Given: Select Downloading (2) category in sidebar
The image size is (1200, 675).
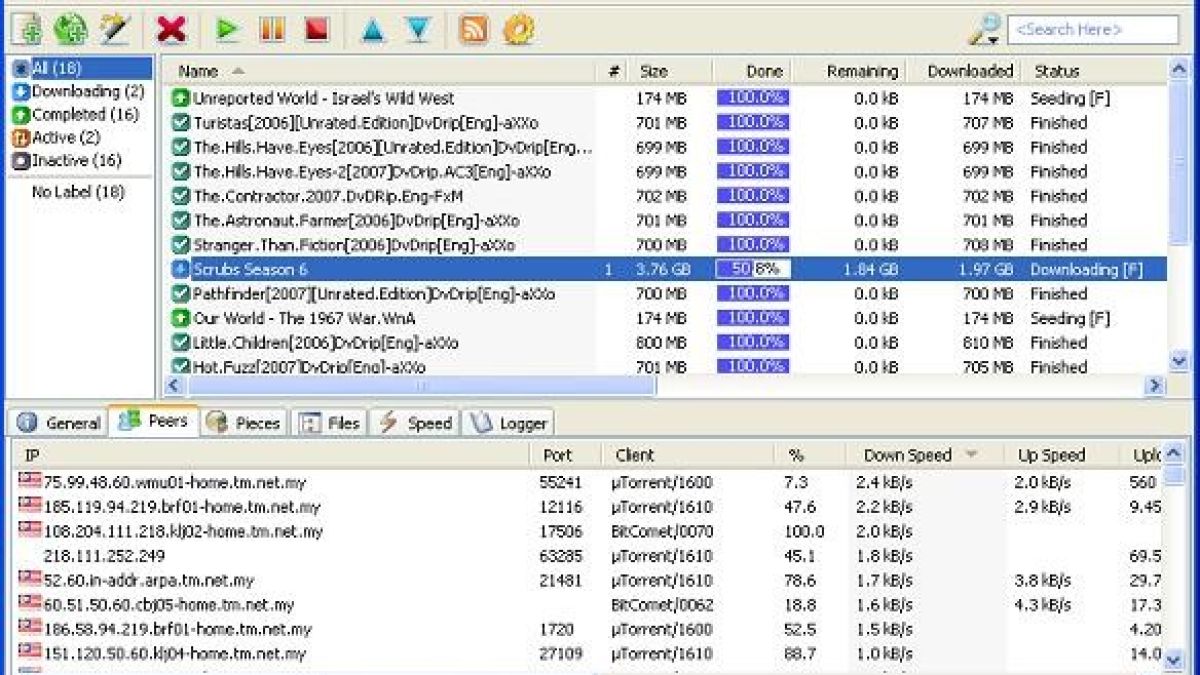Looking at the screenshot, I should click(x=78, y=91).
